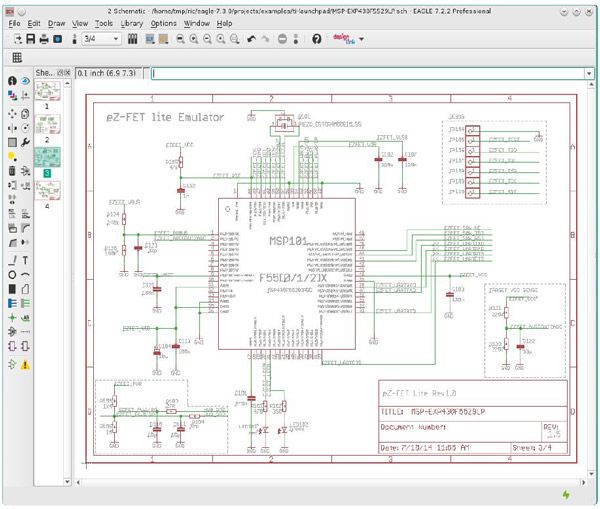Image resolution: width=600 pixels, height=509 pixels.
Task: Select the Delete trash can tool
Action: click(x=12, y=171)
